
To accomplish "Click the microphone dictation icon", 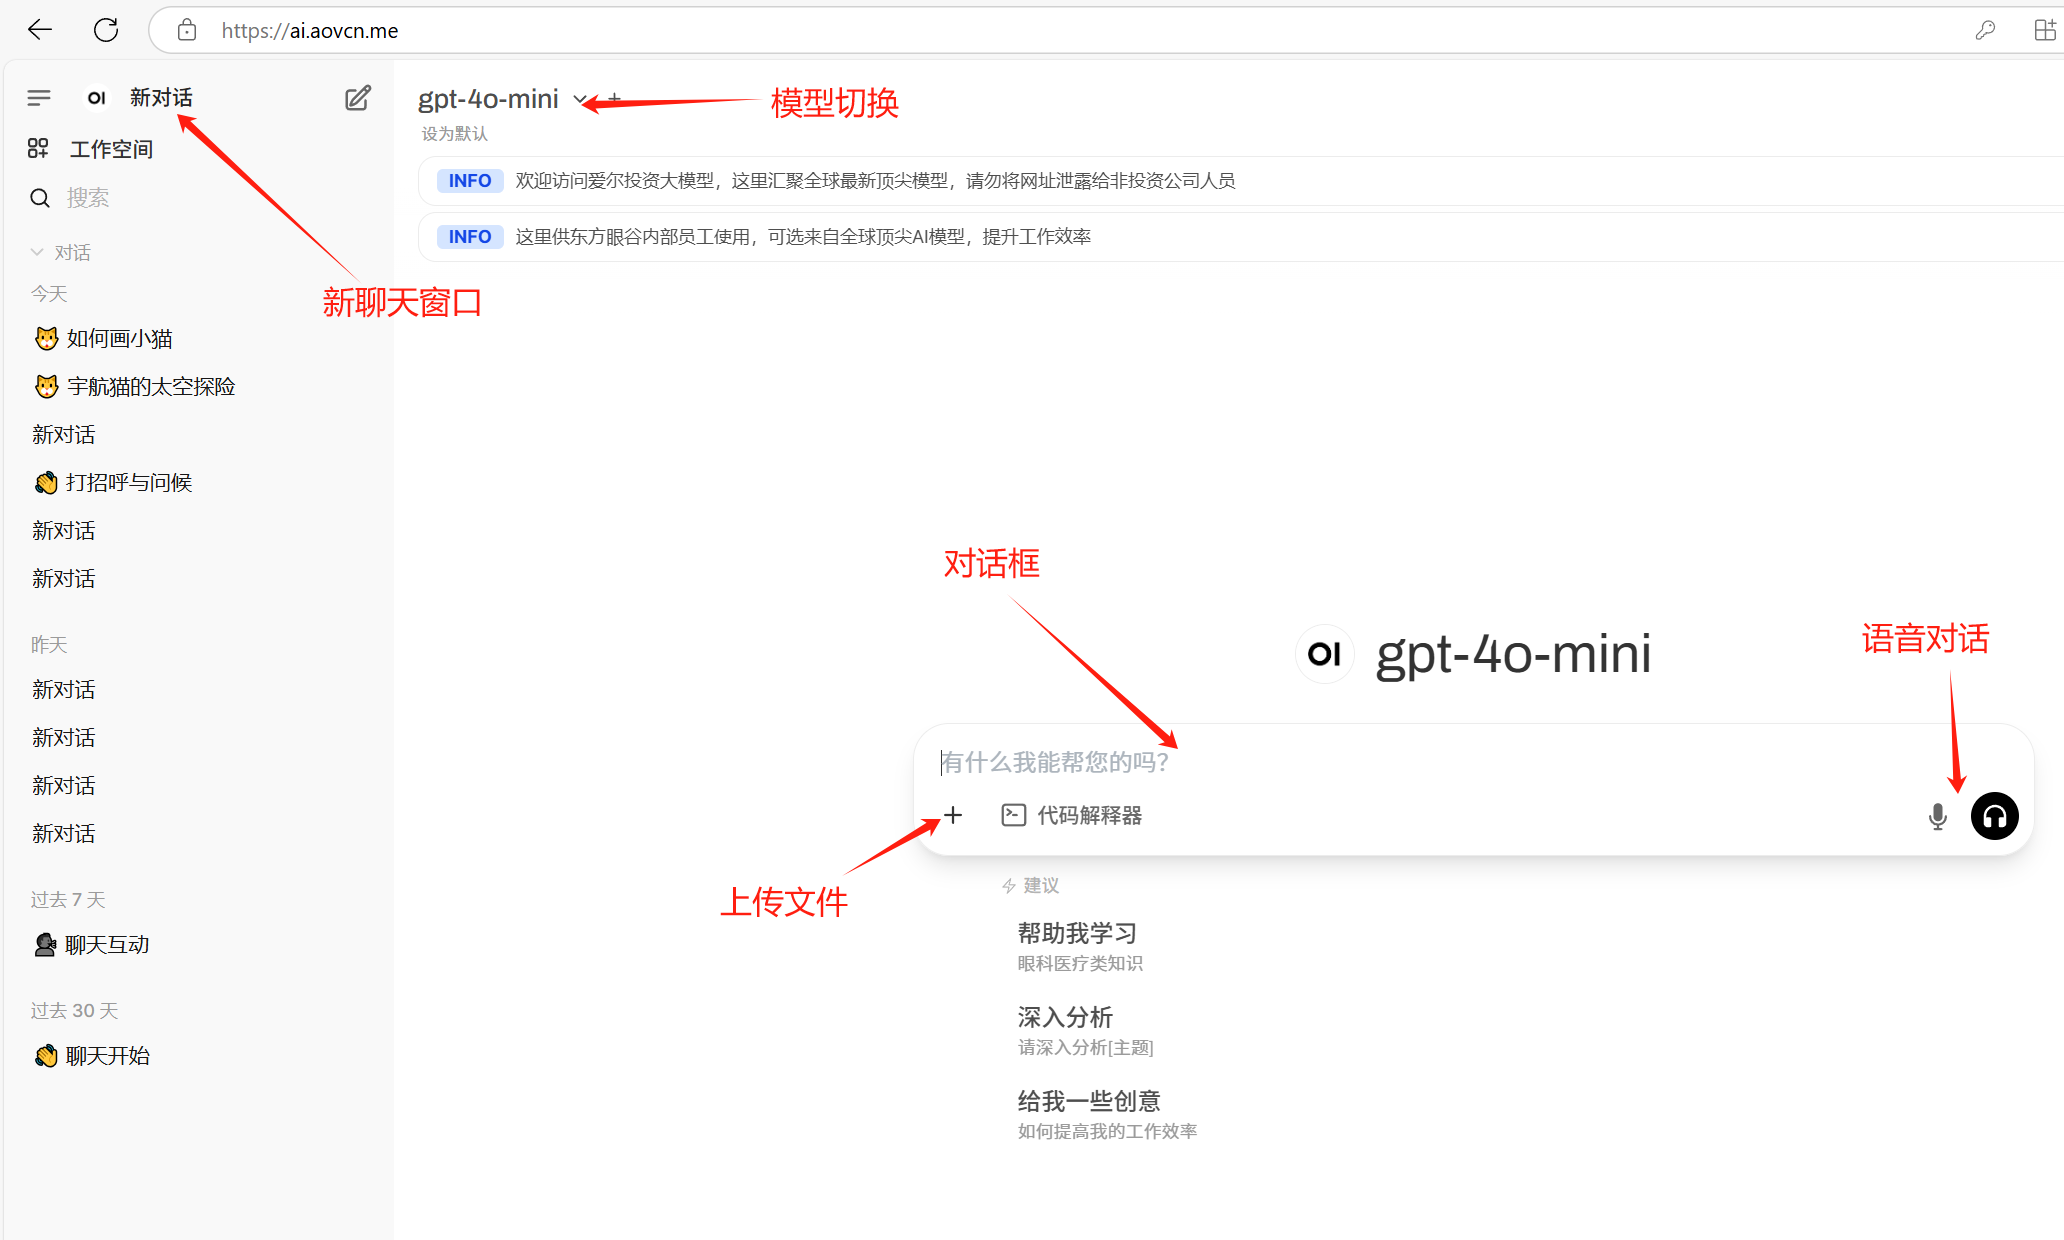I will coord(1937,816).
